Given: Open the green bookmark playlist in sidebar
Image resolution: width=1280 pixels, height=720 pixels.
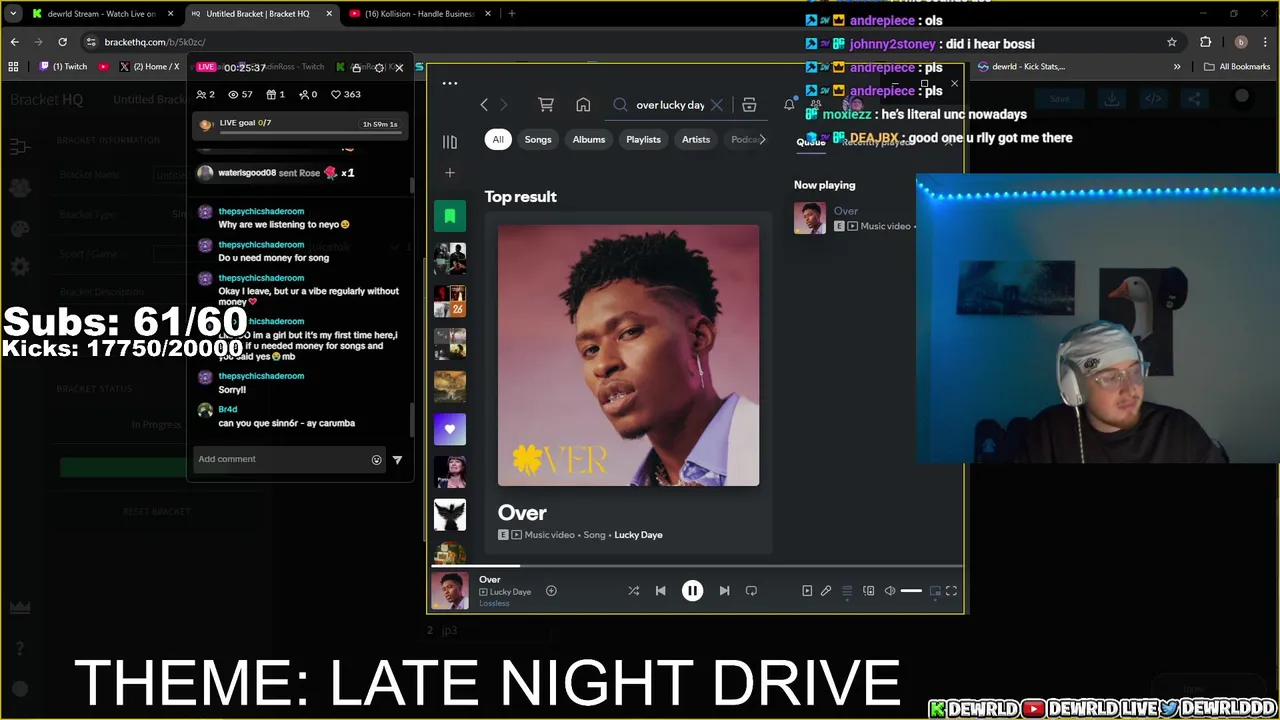Looking at the screenshot, I should [x=450, y=216].
